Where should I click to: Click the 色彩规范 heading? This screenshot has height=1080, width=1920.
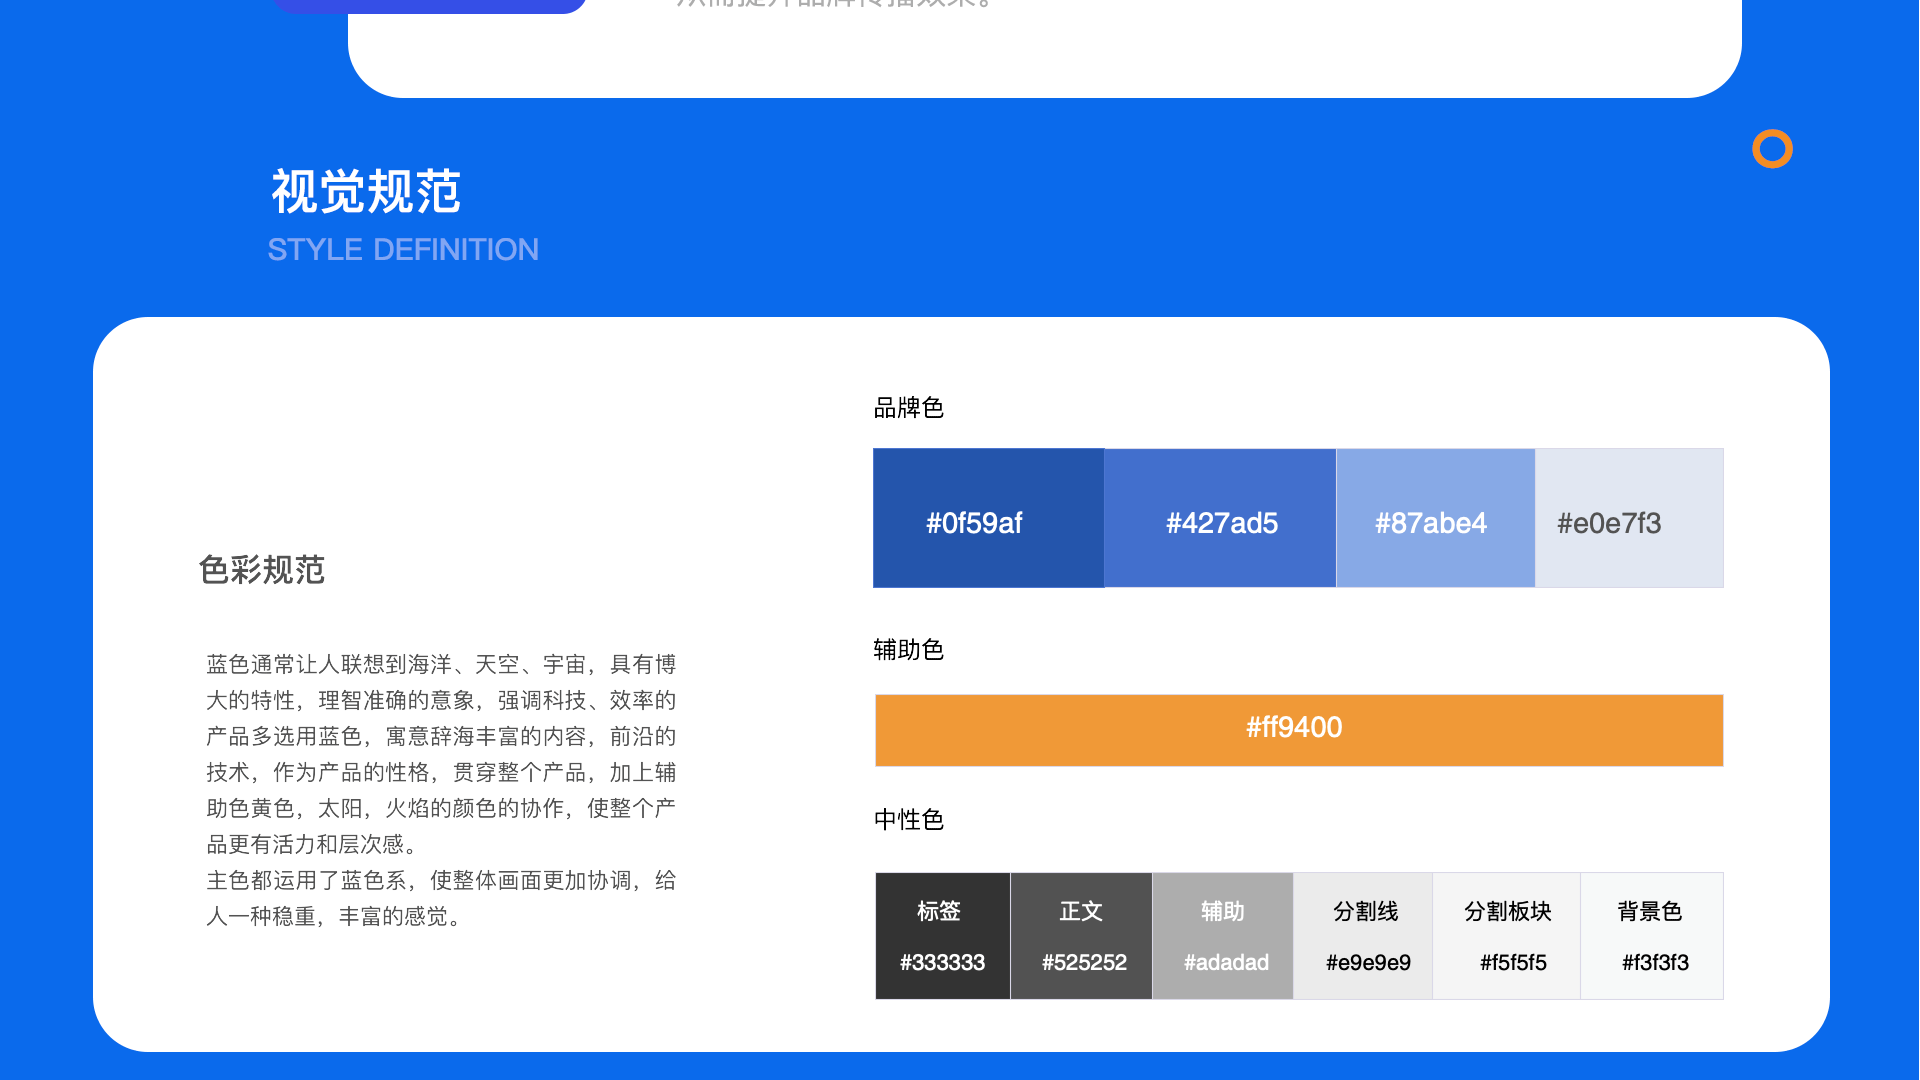point(262,570)
